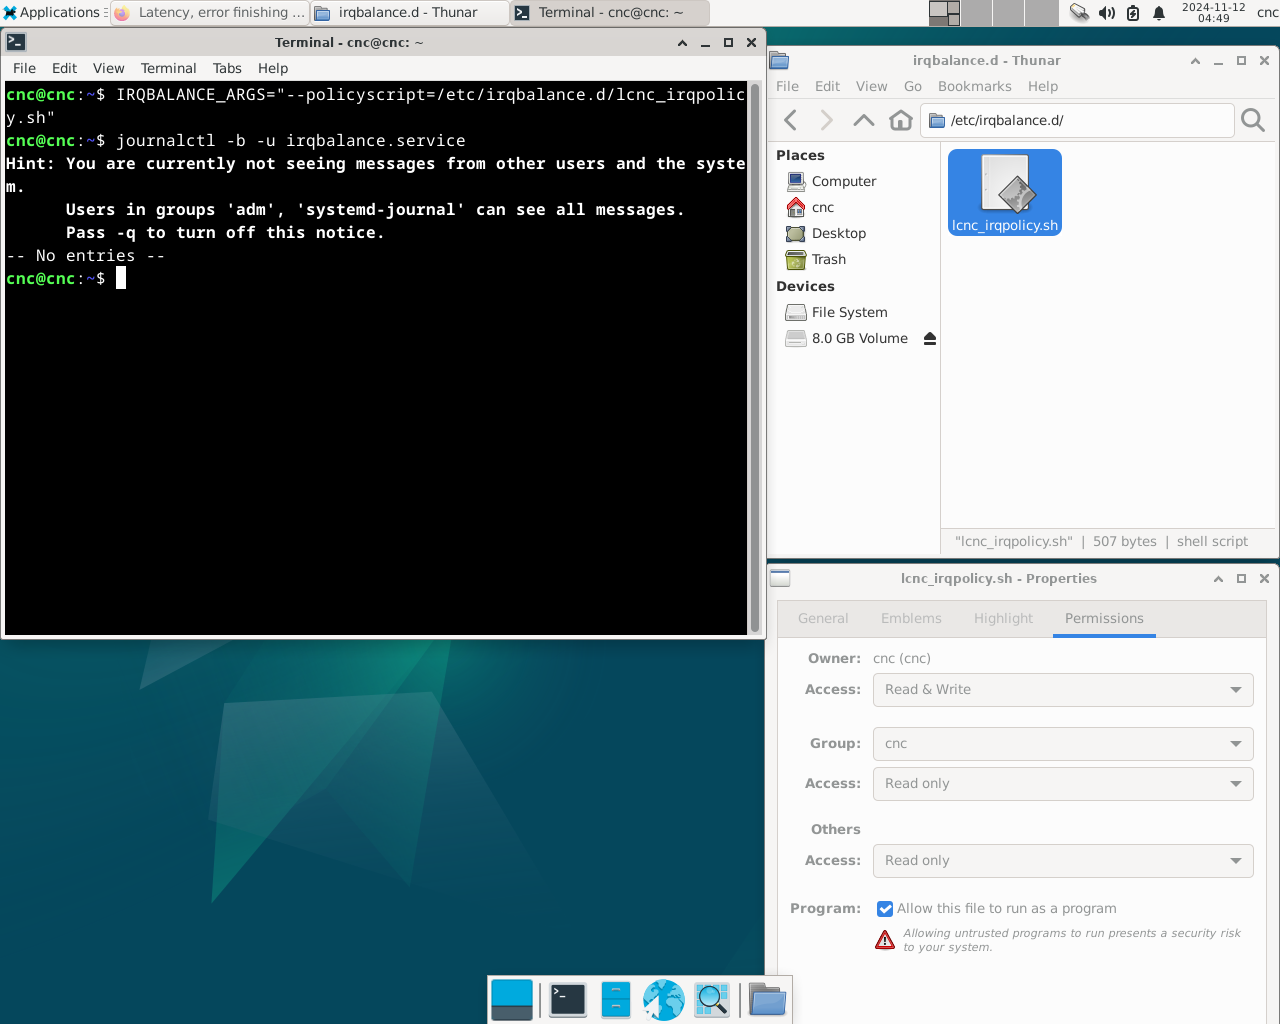This screenshot has height=1024, width=1280.
Task: Open Terminal window menu icon in title bar
Action: coord(15,43)
